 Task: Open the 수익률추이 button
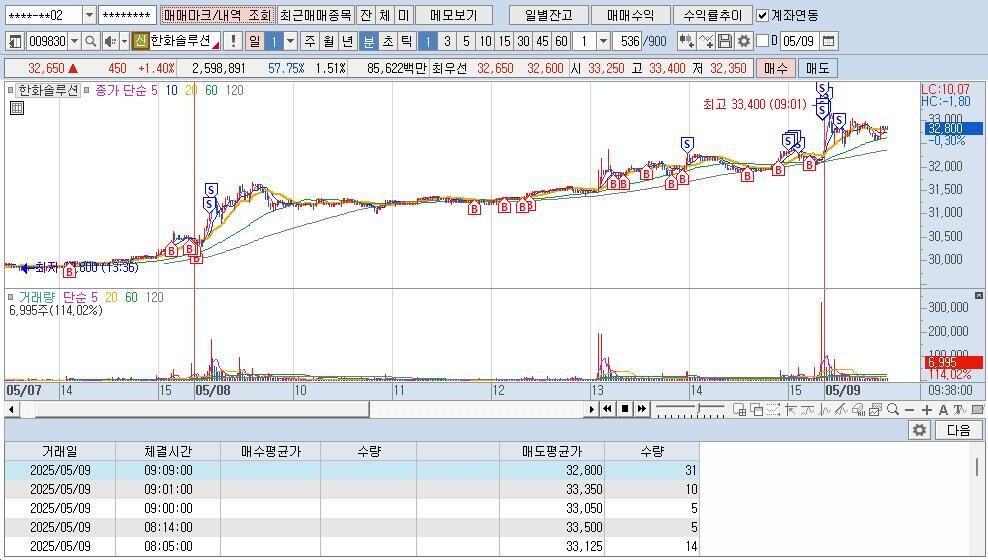(713, 15)
